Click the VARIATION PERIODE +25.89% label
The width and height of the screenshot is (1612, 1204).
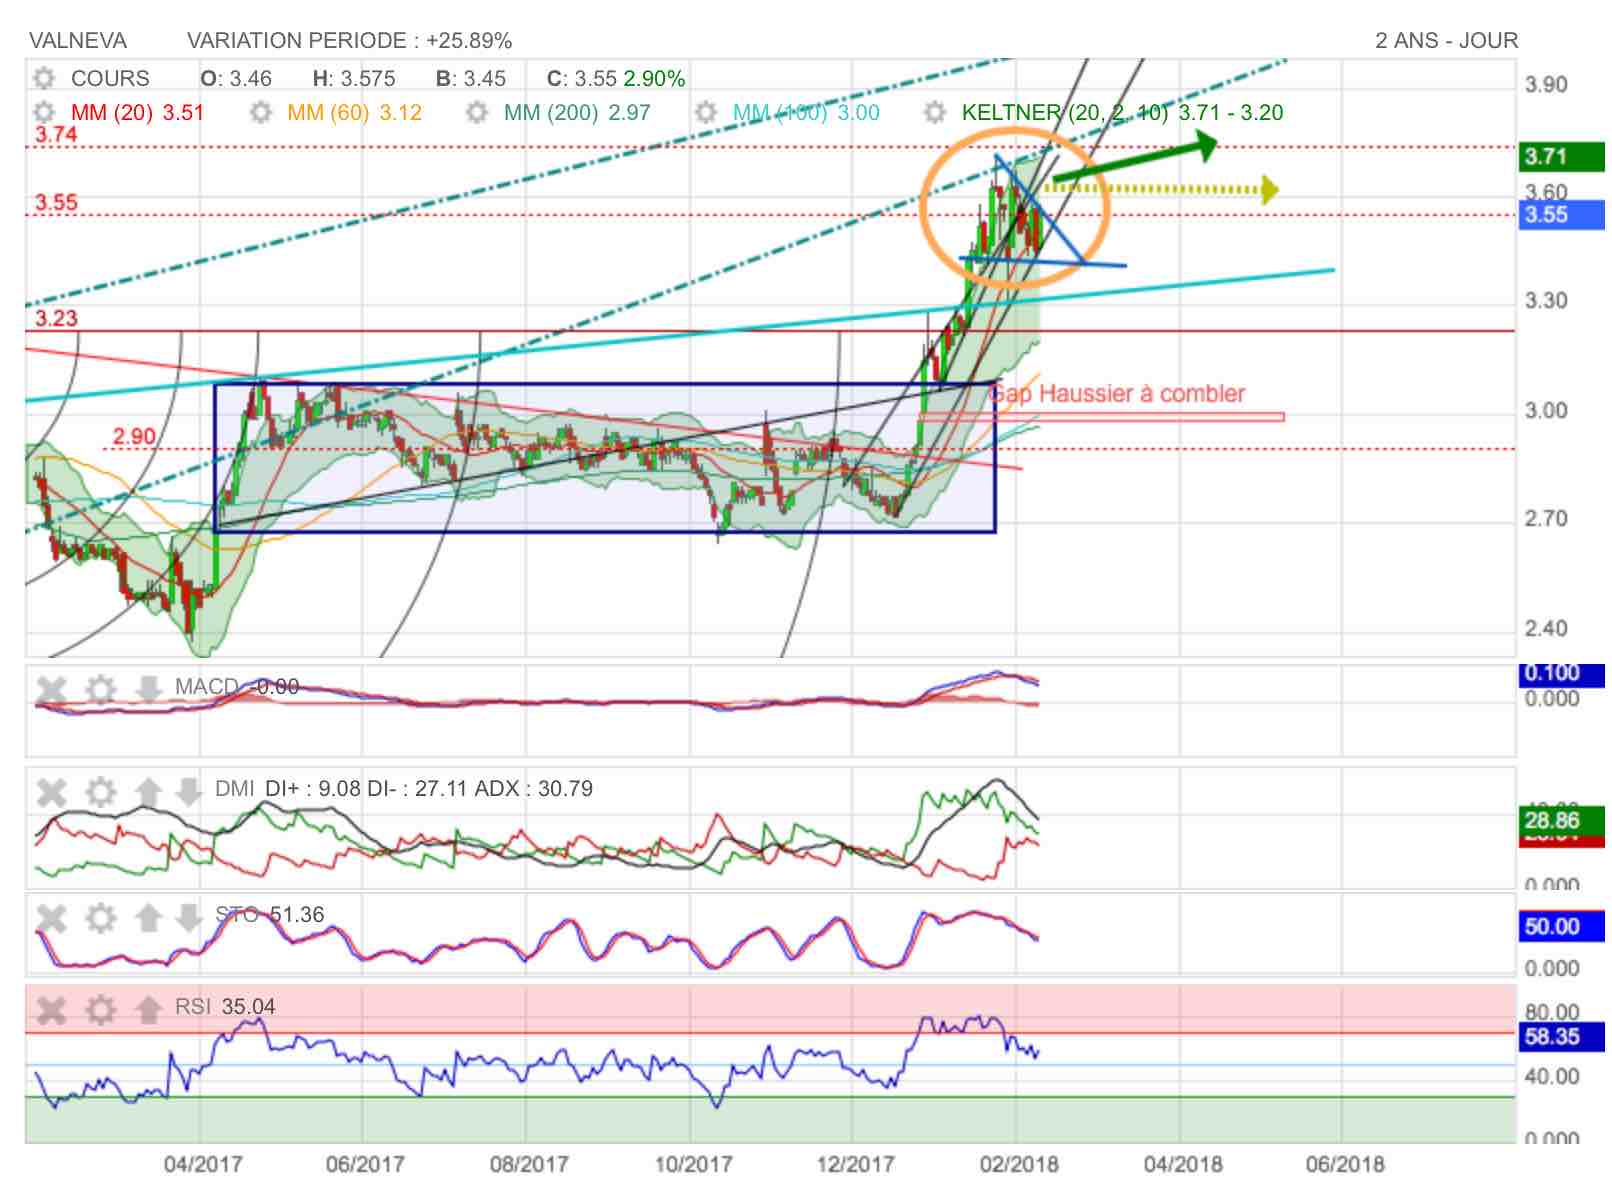(x=349, y=40)
